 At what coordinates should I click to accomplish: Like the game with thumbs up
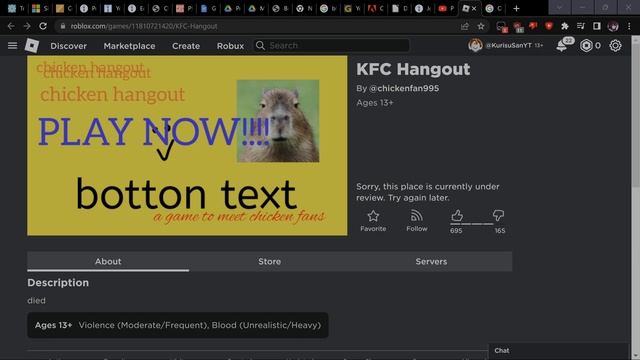457,216
